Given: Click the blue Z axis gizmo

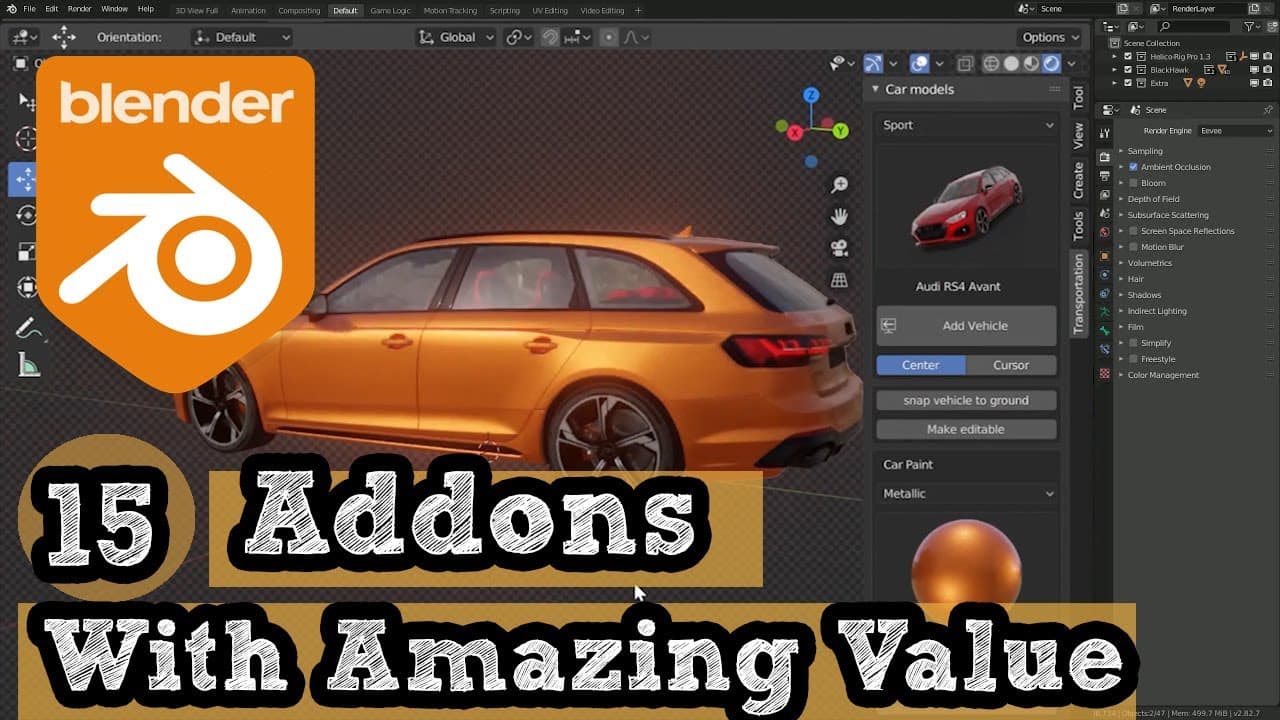Looking at the screenshot, I should click(x=812, y=95).
